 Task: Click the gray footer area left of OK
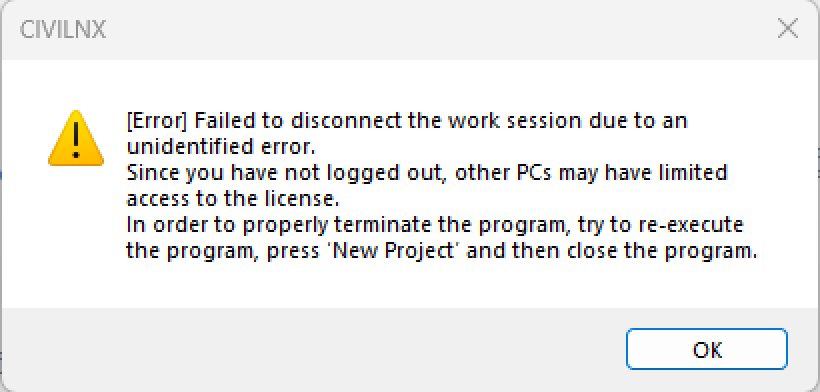coord(314,349)
